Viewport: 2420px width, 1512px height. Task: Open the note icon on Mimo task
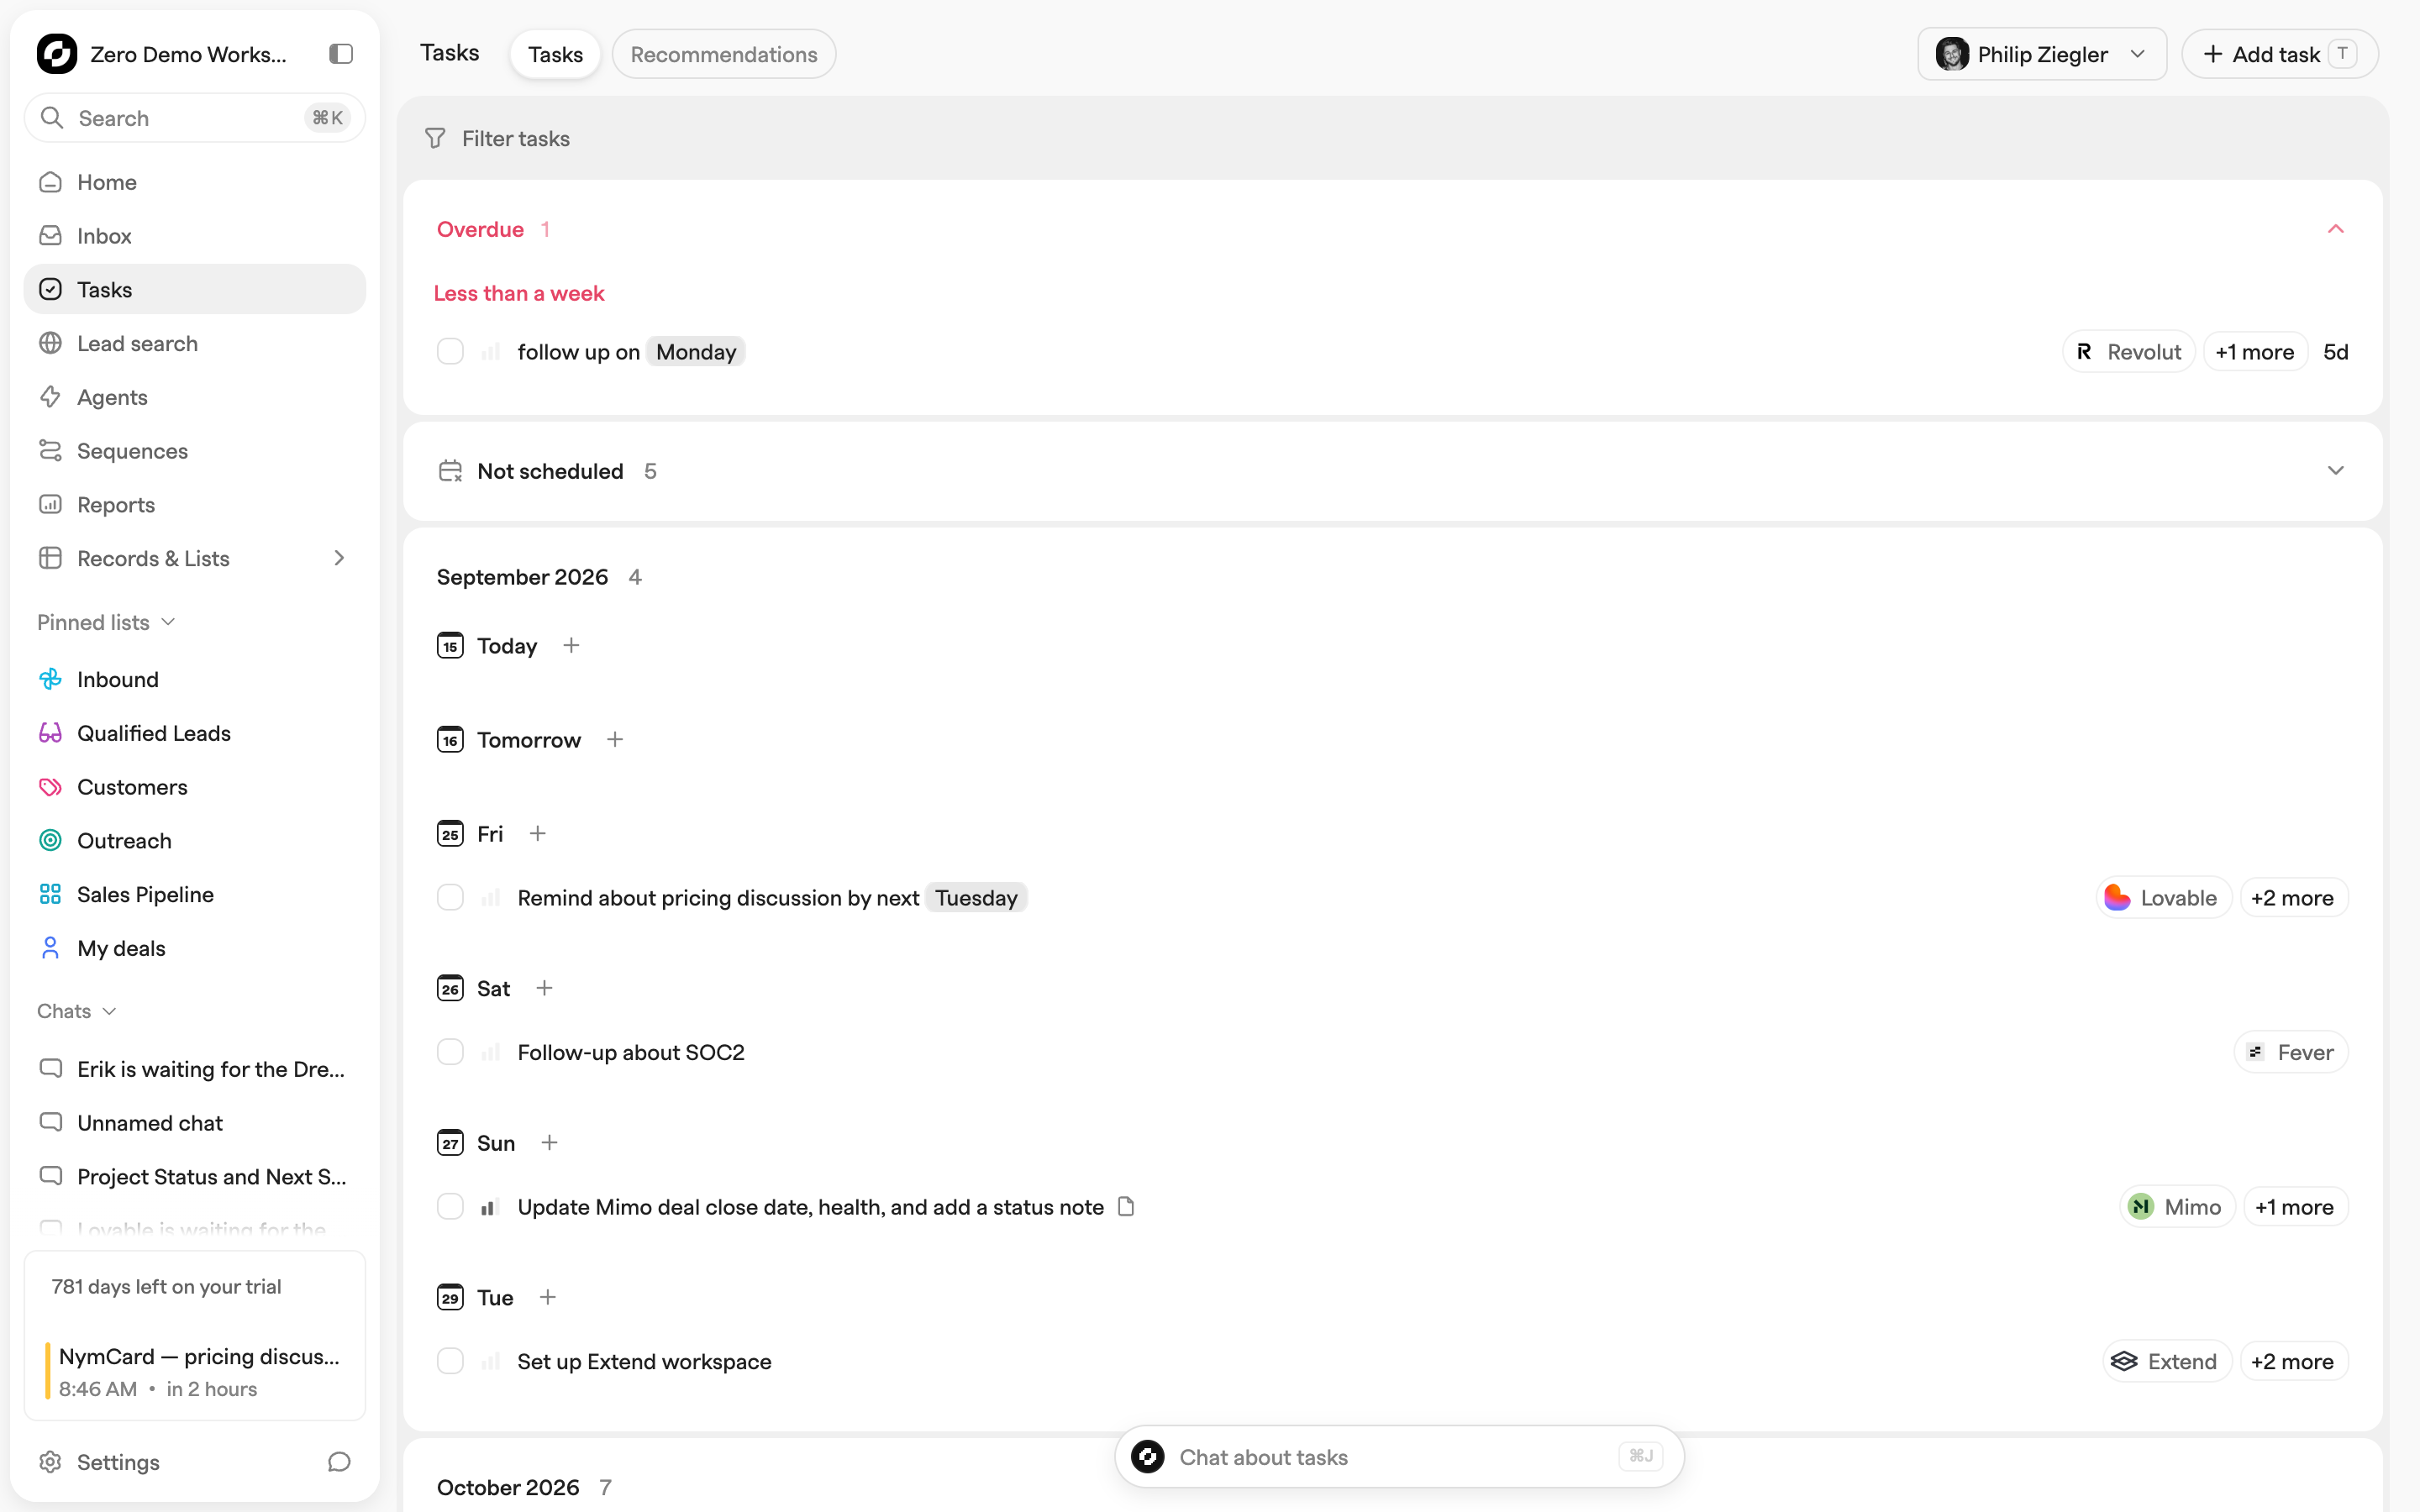[x=1126, y=1206]
